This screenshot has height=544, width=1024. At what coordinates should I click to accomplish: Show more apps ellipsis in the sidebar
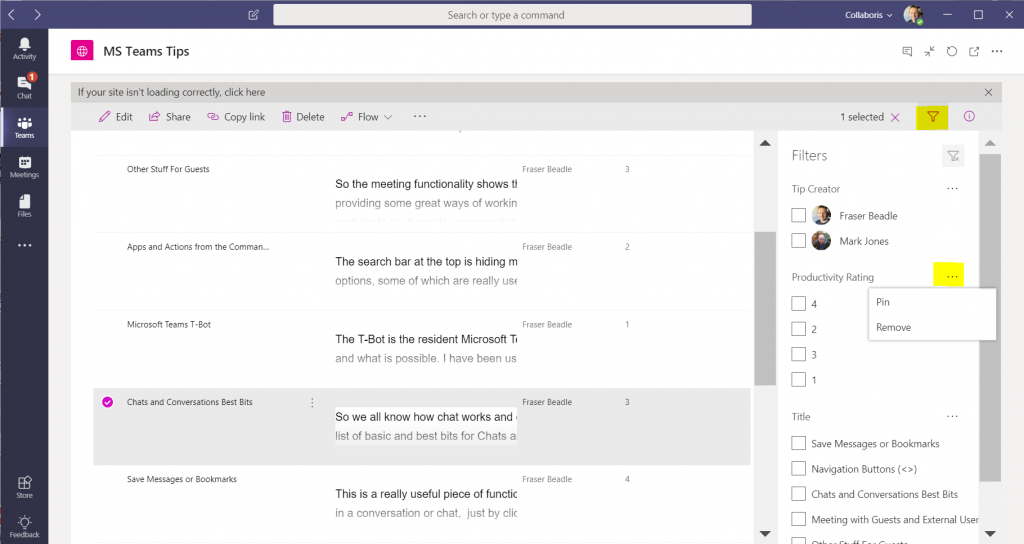[24, 246]
